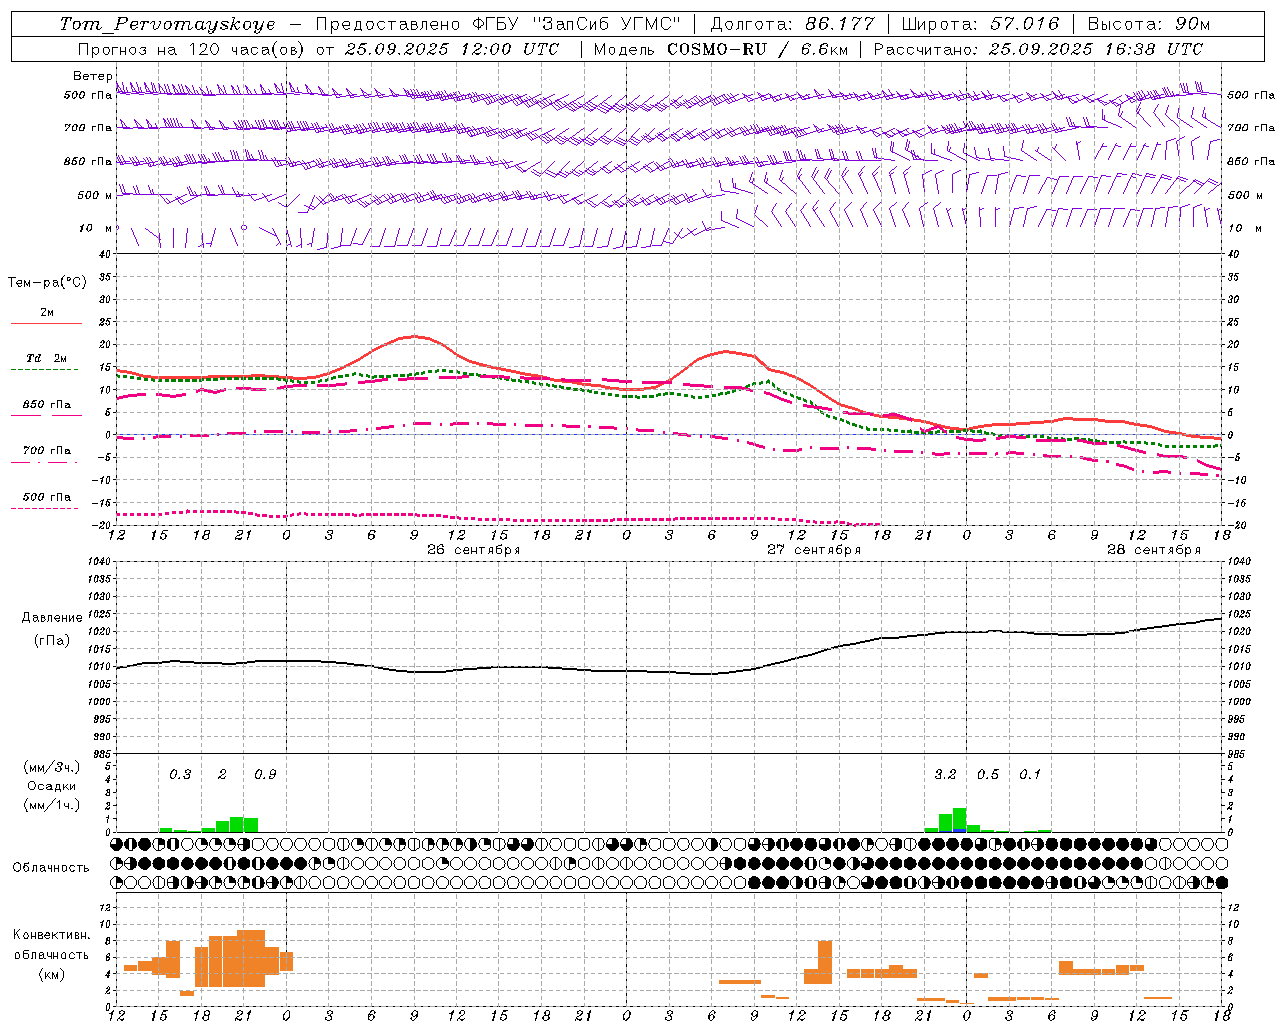Click the 'Конвективн.' convective cloud label
The height and width of the screenshot is (1024, 1280).
coord(51,935)
